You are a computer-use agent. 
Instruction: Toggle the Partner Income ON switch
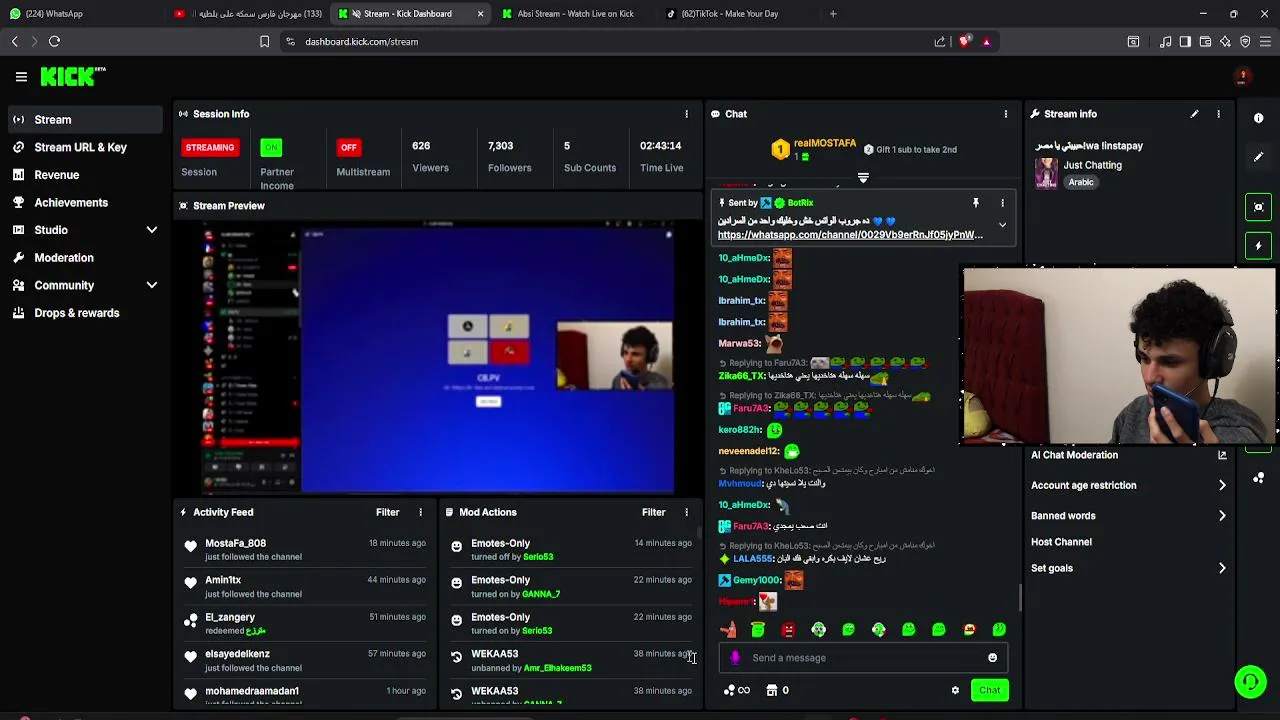click(270, 147)
